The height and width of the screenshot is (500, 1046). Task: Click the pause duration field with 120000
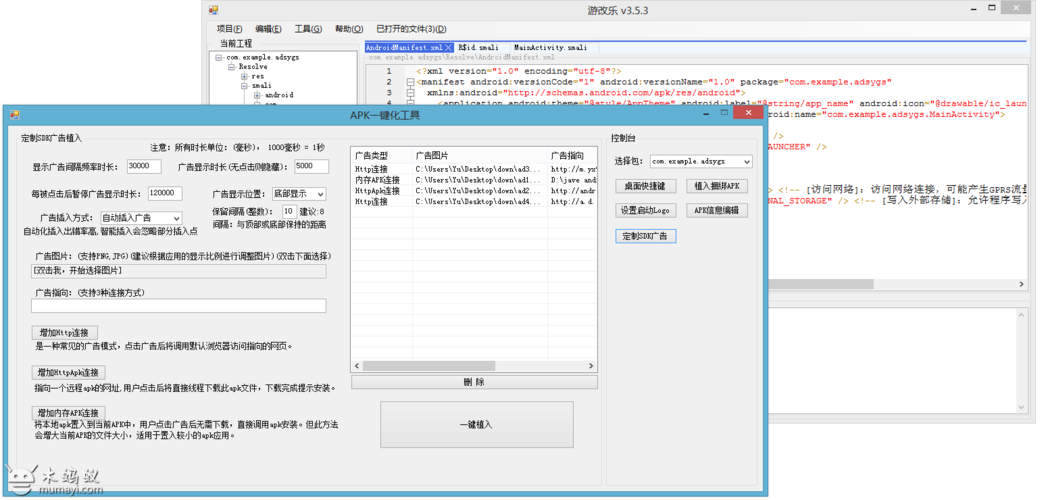click(x=165, y=193)
